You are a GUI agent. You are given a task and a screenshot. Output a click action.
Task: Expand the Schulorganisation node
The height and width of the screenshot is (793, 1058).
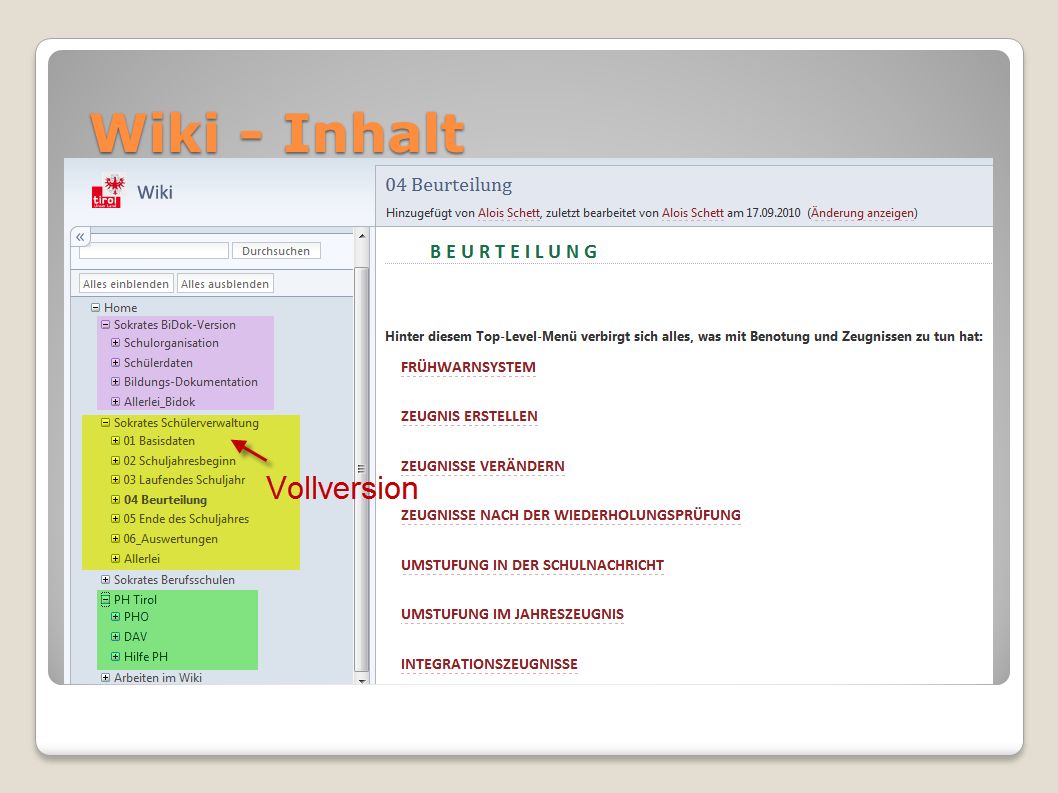coord(115,343)
